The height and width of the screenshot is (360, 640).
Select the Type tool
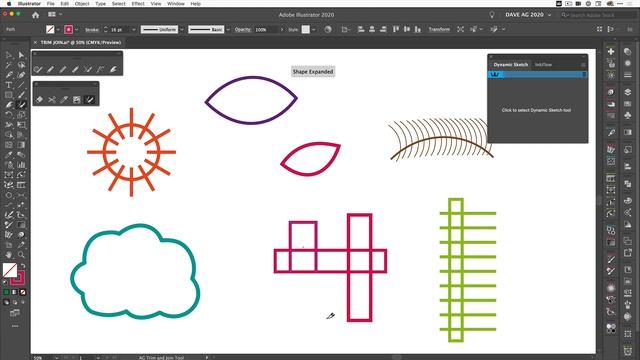(9, 85)
